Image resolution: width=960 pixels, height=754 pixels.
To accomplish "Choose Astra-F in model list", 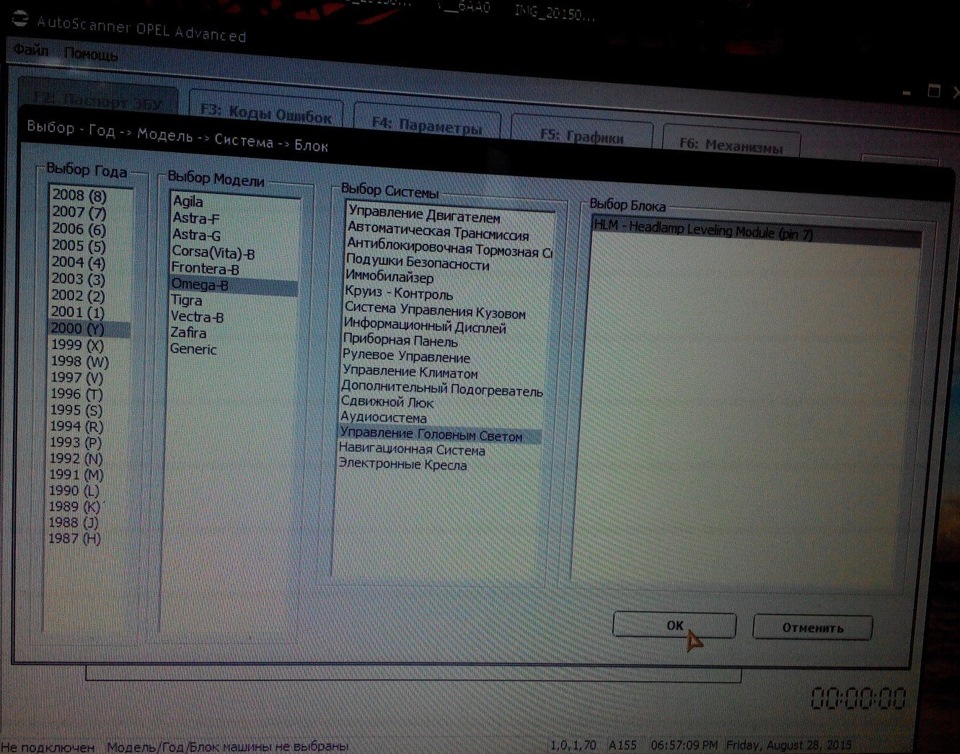I will click(x=196, y=218).
